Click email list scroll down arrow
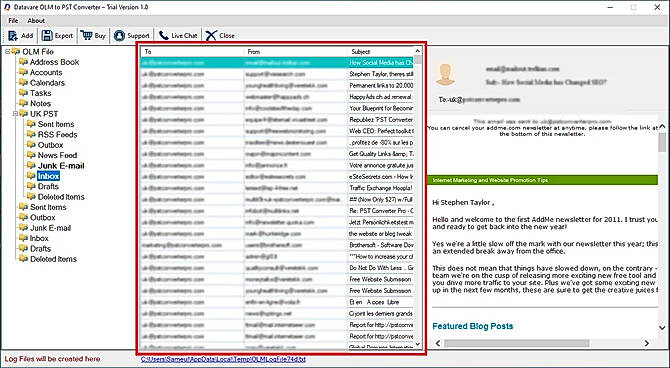The image size is (670, 368). pos(417,344)
